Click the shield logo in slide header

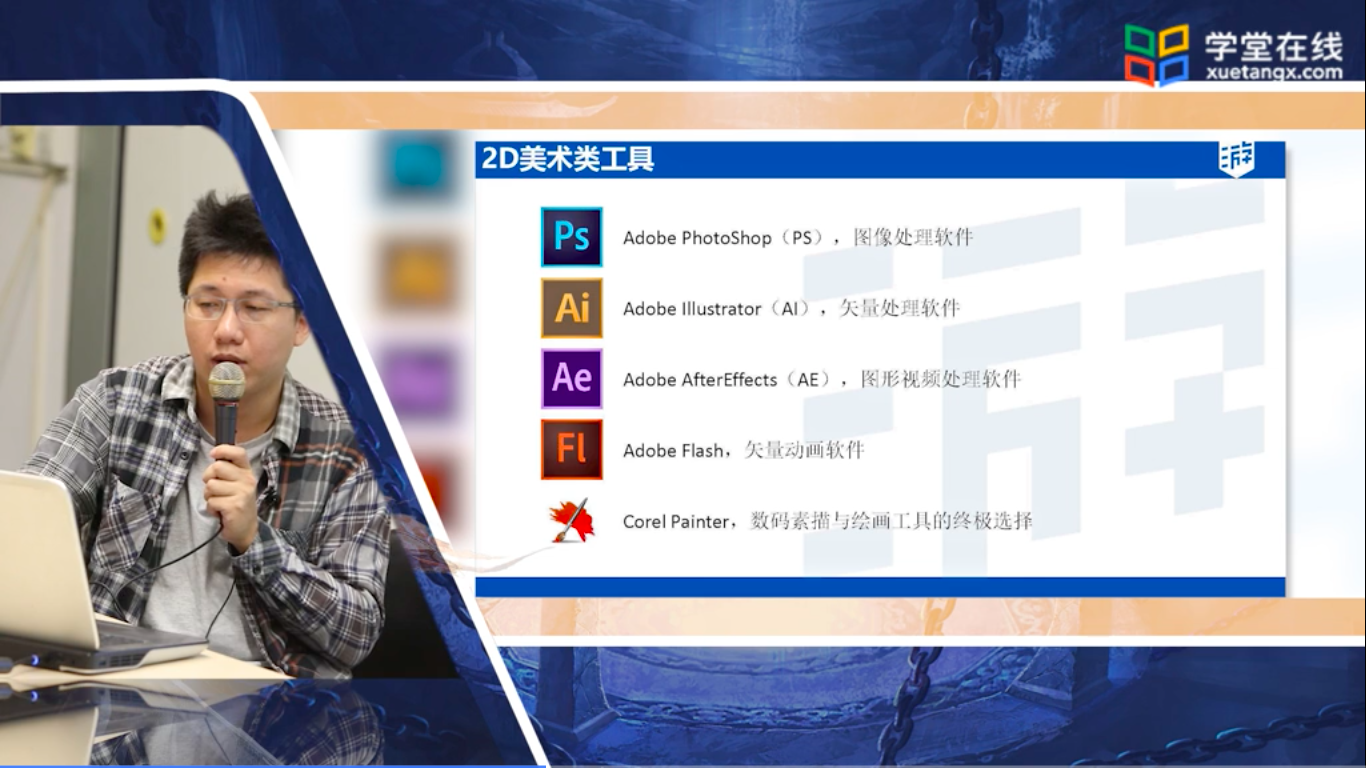click(1236, 160)
